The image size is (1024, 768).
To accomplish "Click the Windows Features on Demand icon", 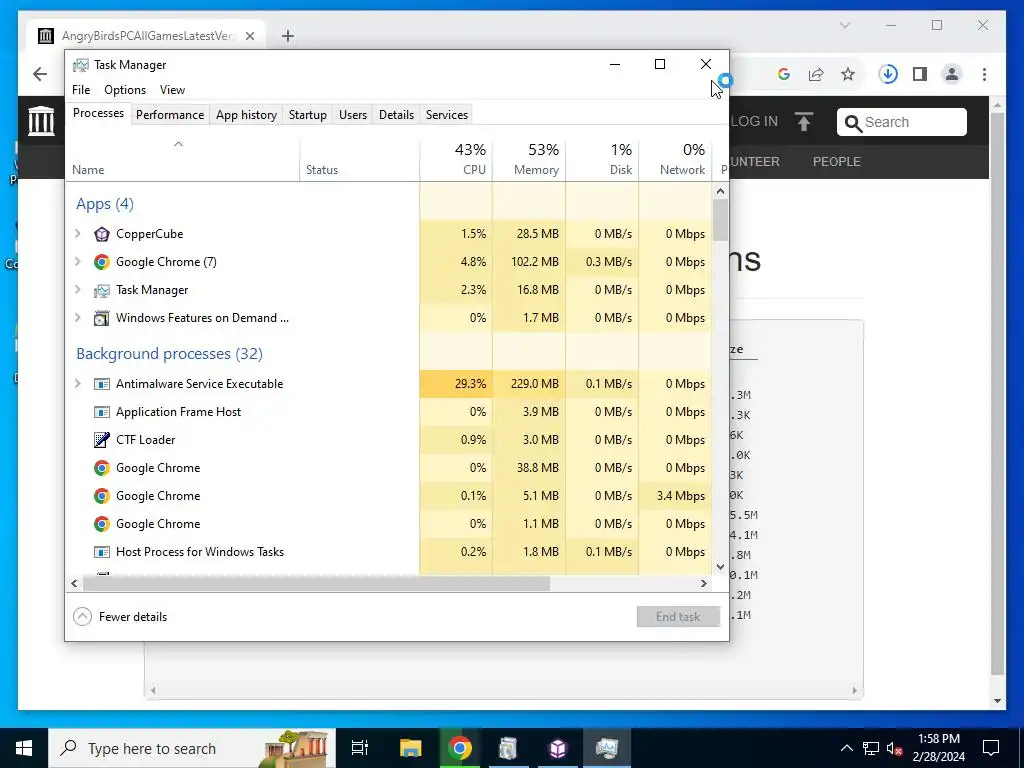I will tap(101, 318).
